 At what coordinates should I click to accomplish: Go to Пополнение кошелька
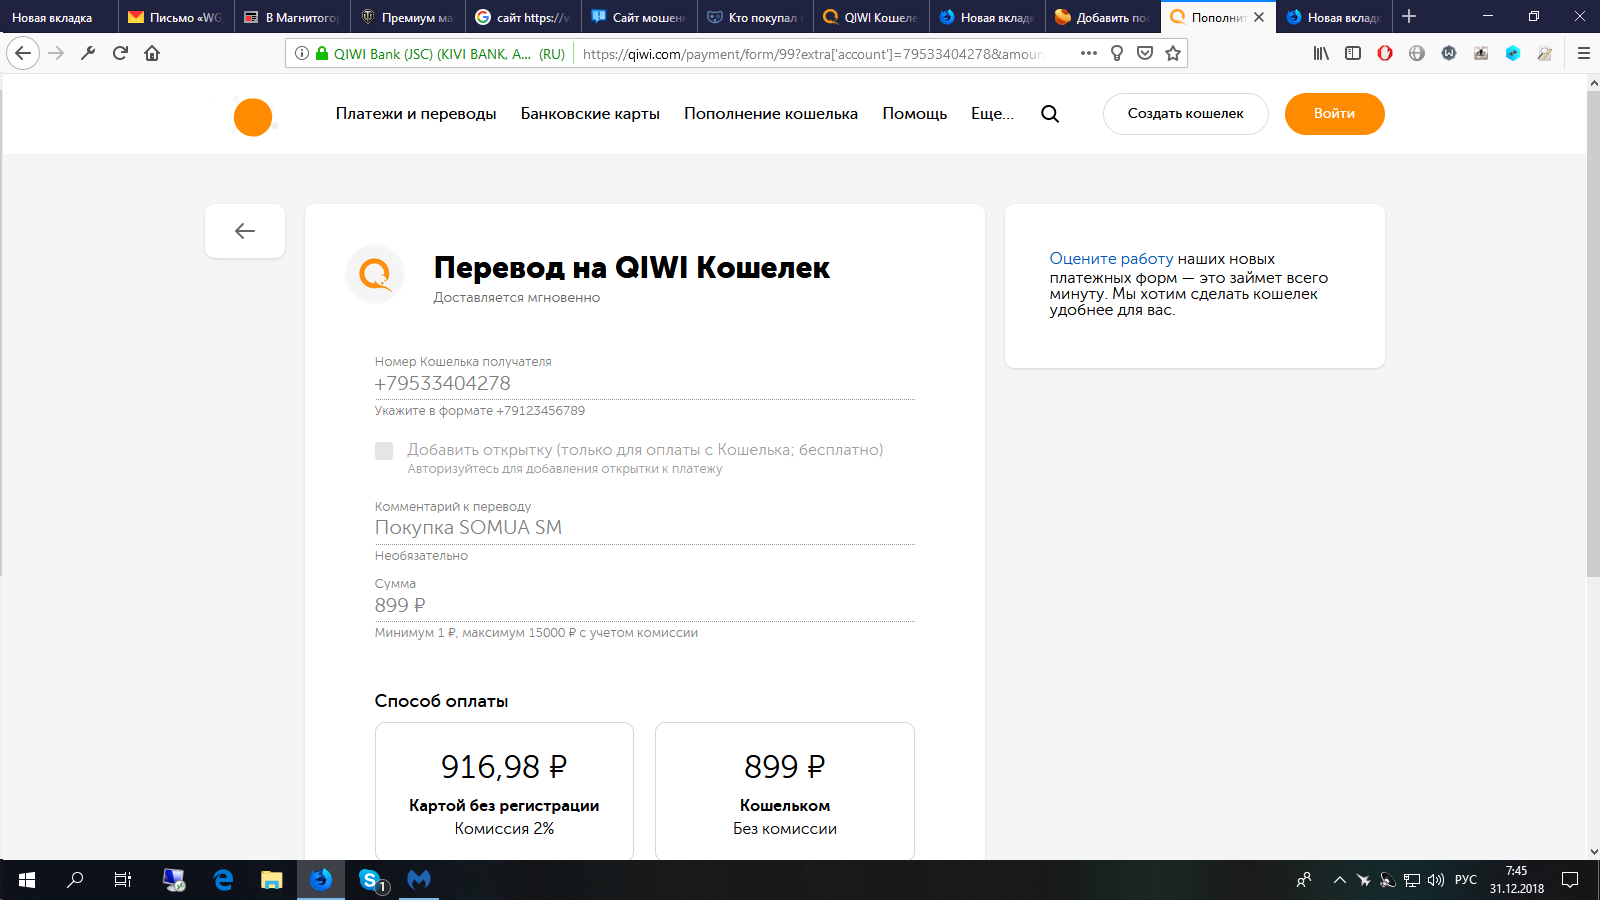[x=771, y=114]
